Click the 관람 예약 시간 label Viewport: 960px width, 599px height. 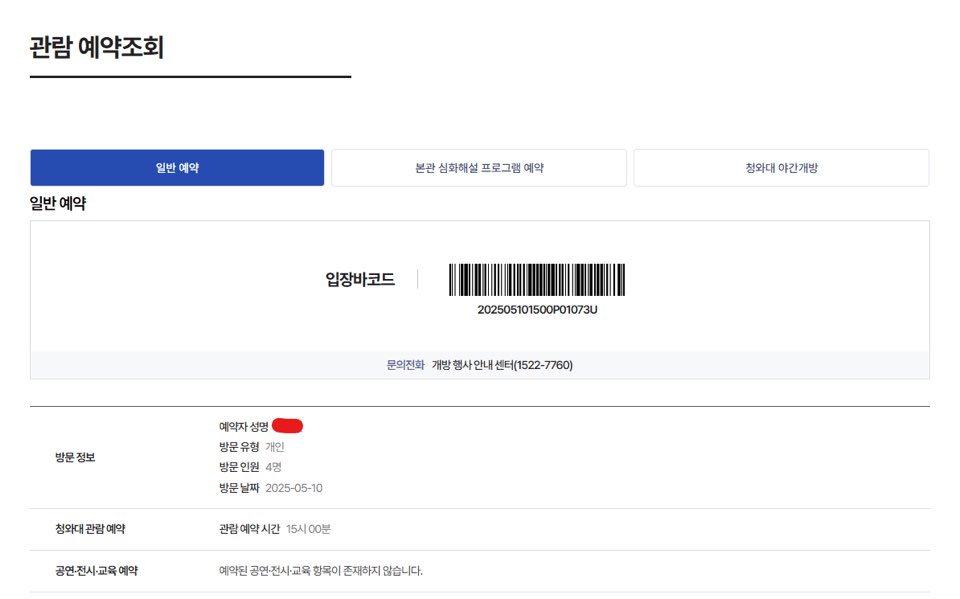click(249, 529)
